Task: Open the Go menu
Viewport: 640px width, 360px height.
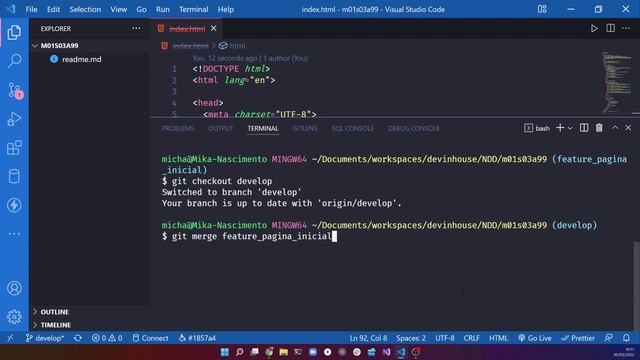Action: [141, 9]
